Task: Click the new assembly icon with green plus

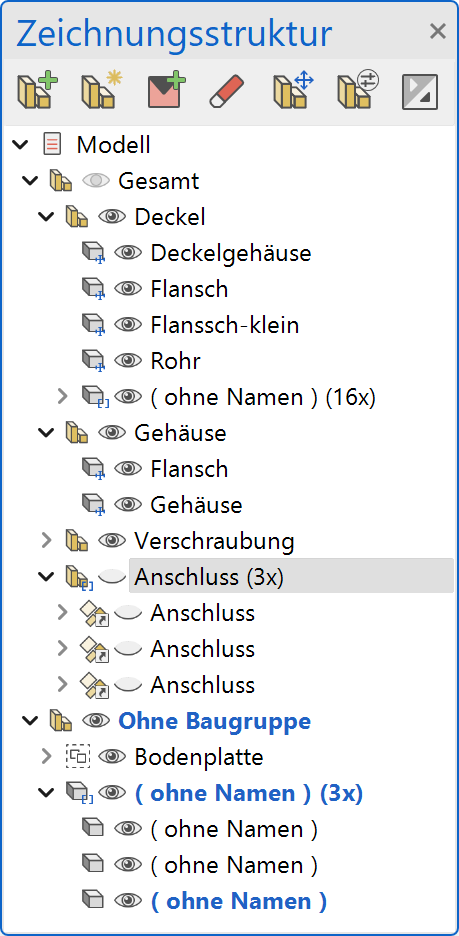Action: tap(37, 91)
